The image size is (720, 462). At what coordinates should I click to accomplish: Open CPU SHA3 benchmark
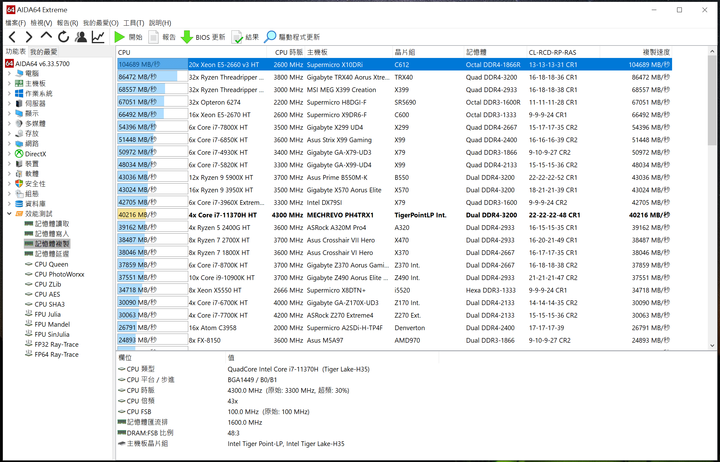(x=45, y=304)
